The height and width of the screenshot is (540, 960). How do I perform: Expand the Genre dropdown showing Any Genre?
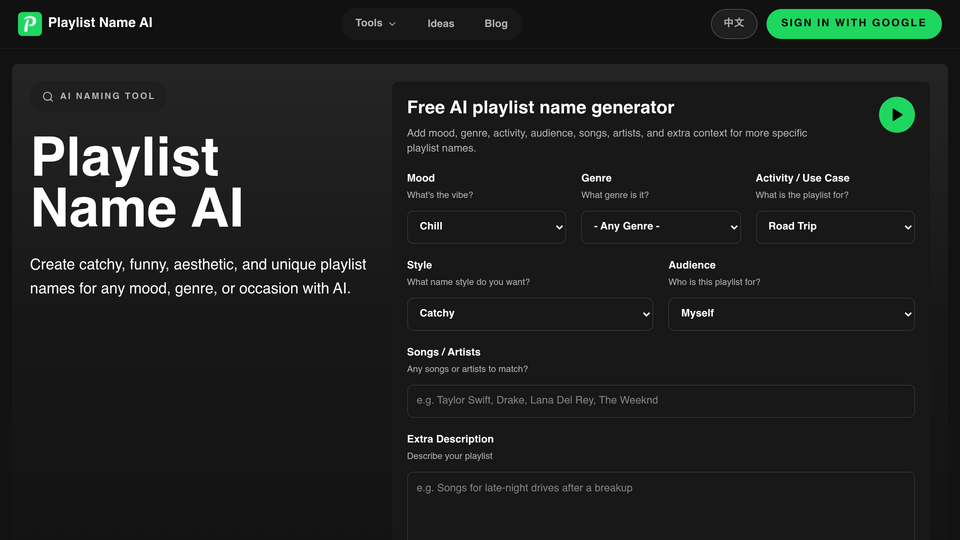(x=661, y=227)
